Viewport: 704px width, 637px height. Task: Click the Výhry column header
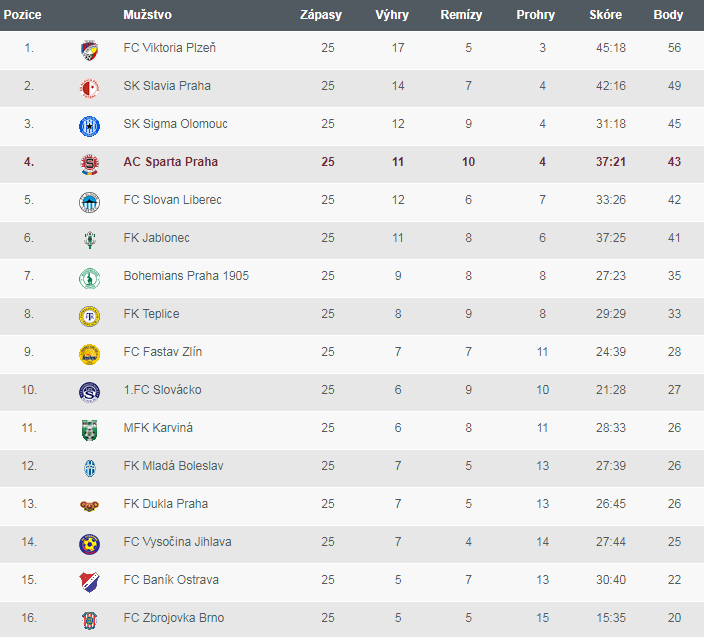(x=392, y=15)
